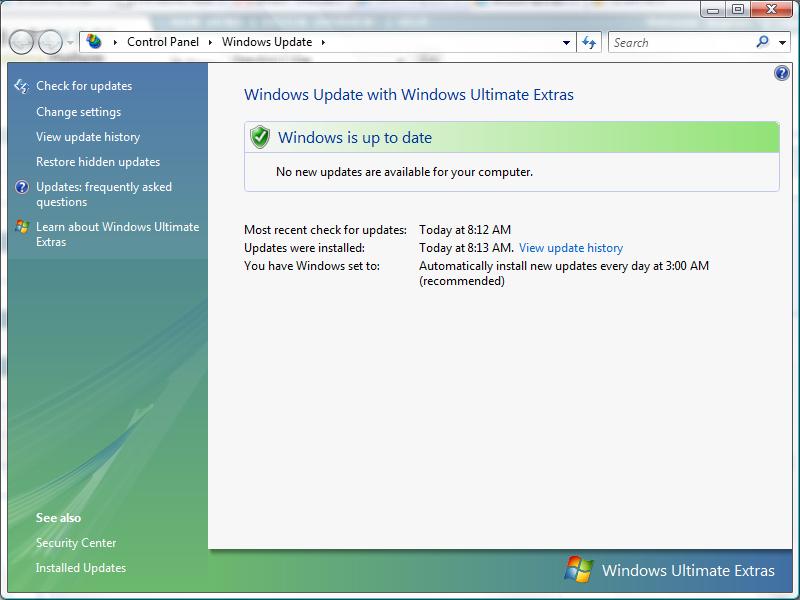Viewport: 800px width, 600px height.
Task: Click the magnifier search icon
Action: 764,42
